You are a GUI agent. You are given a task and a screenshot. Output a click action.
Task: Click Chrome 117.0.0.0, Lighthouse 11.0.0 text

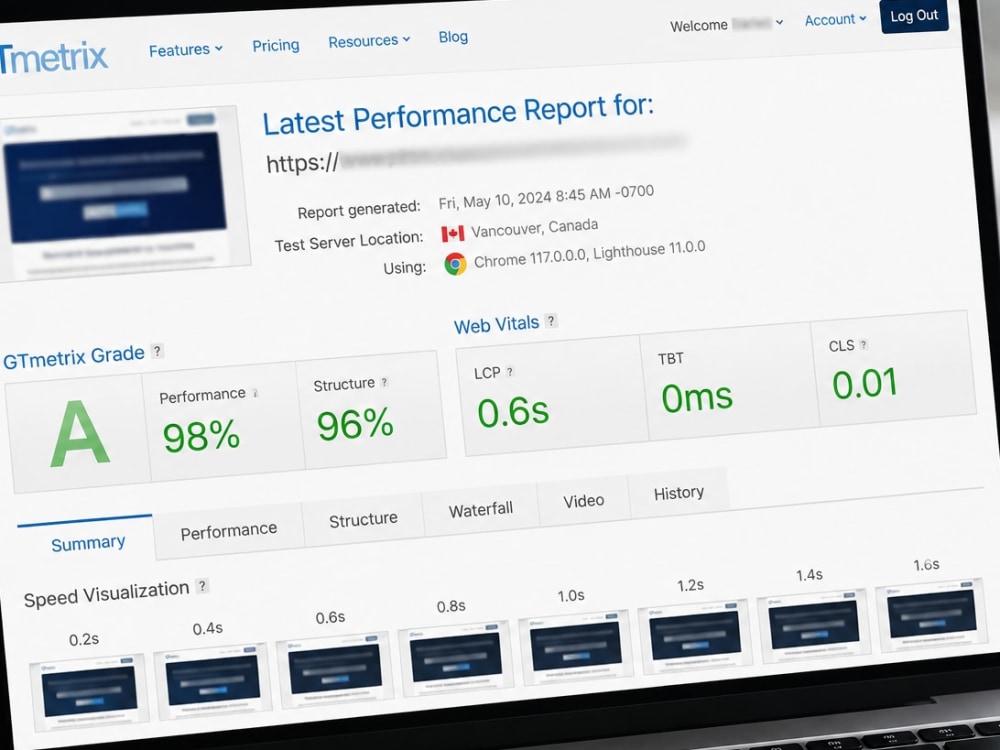589,253
